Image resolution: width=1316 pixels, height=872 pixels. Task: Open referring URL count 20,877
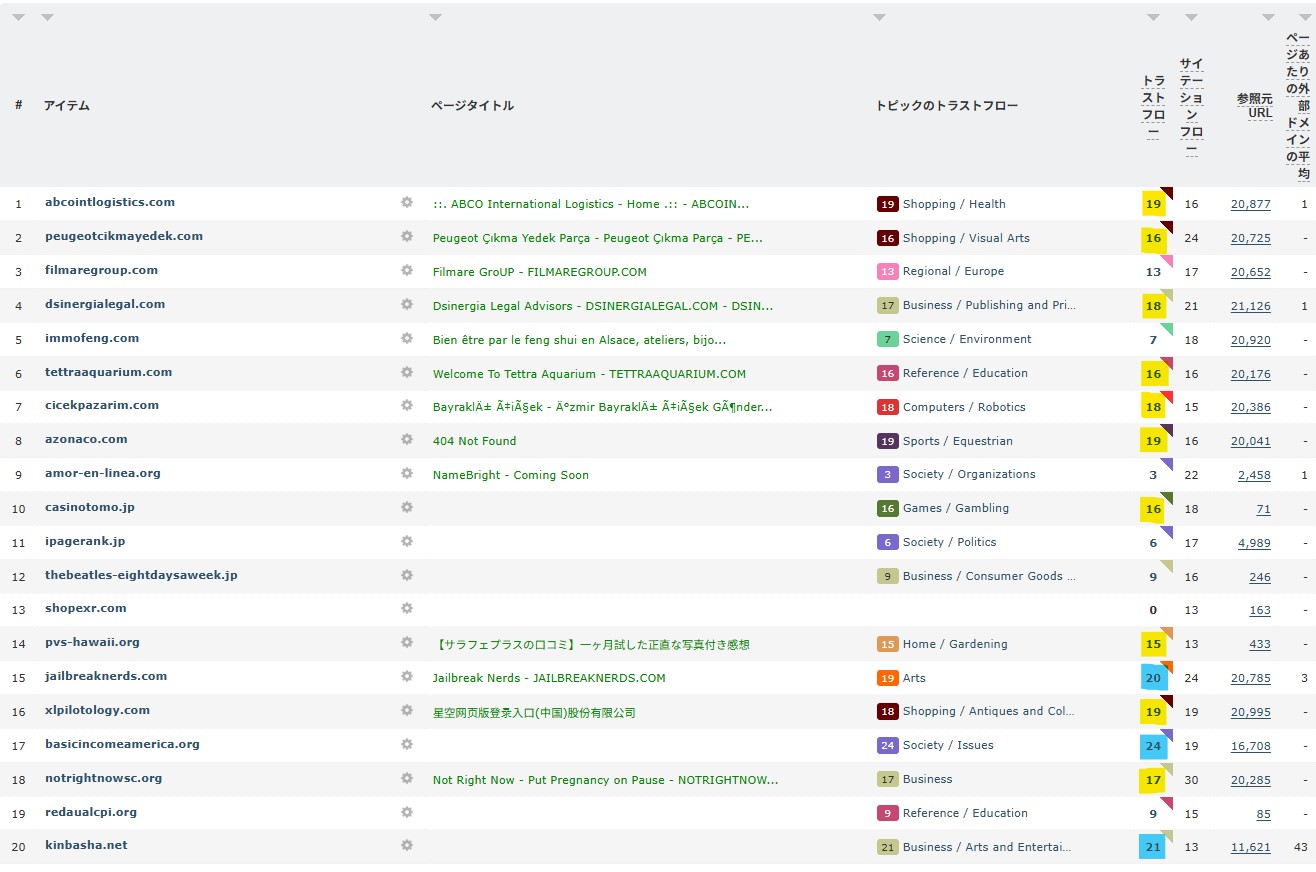1251,204
